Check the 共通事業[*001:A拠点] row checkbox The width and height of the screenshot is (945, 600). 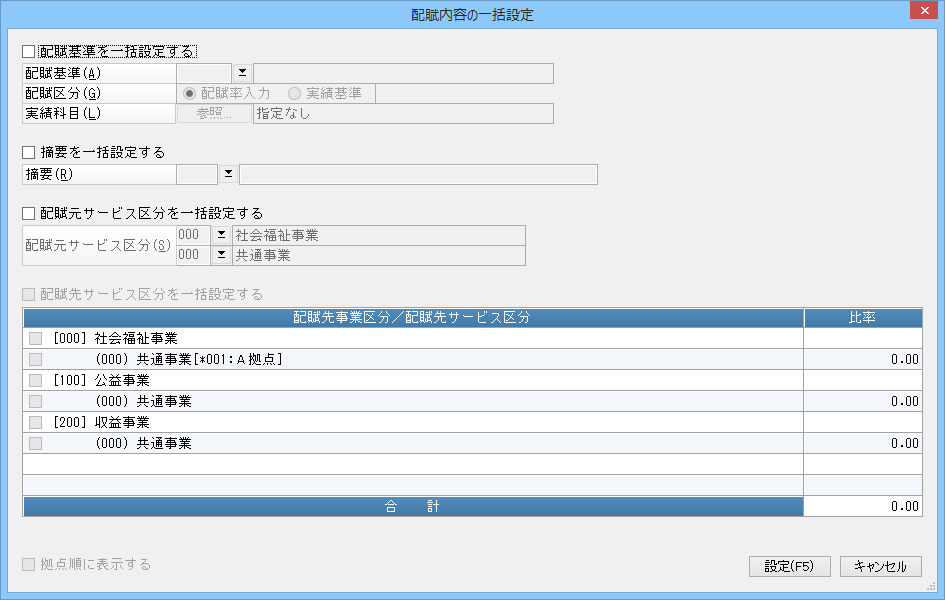[36, 360]
